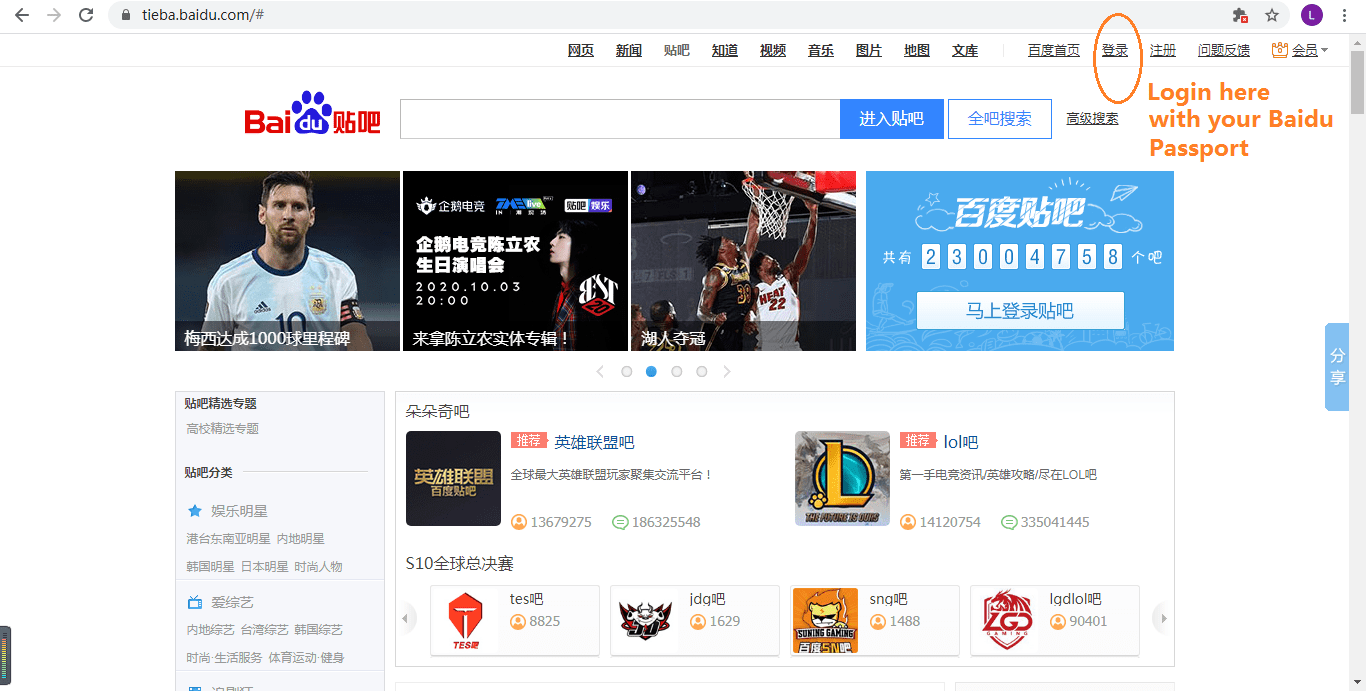This screenshot has height=691, width=1366.
Task: Show next S10 teams with right arrow
Action: point(1160,619)
